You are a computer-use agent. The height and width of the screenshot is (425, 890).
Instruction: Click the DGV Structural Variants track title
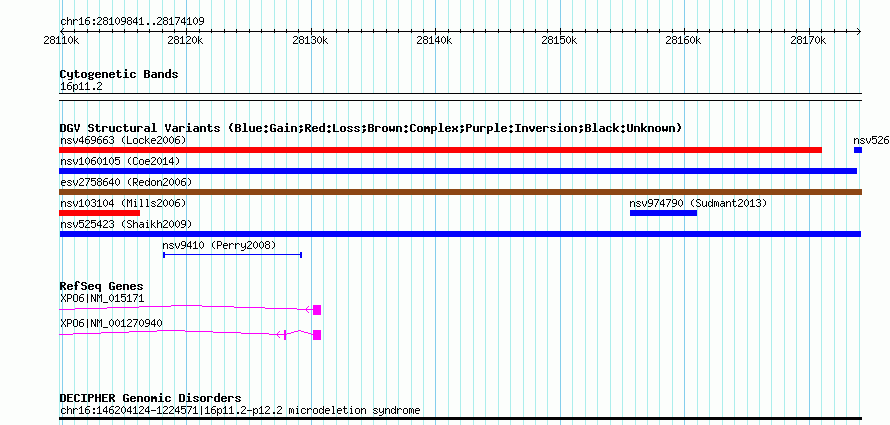click(370, 128)
